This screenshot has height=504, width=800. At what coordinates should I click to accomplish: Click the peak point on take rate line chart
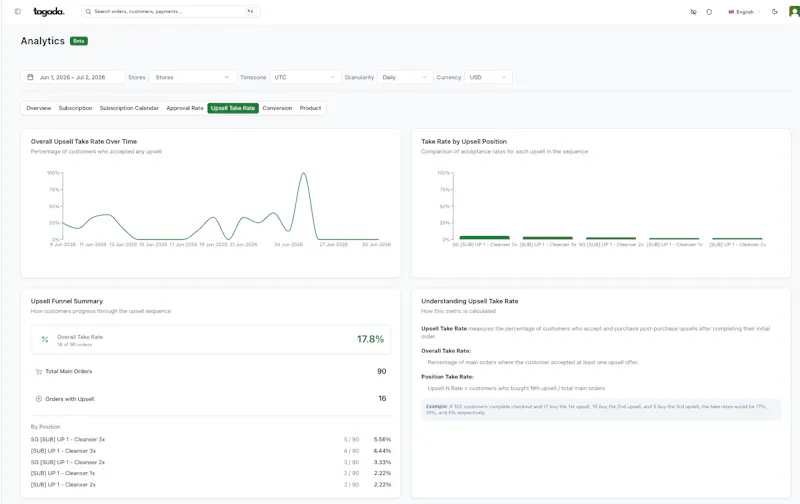(304, 173)
